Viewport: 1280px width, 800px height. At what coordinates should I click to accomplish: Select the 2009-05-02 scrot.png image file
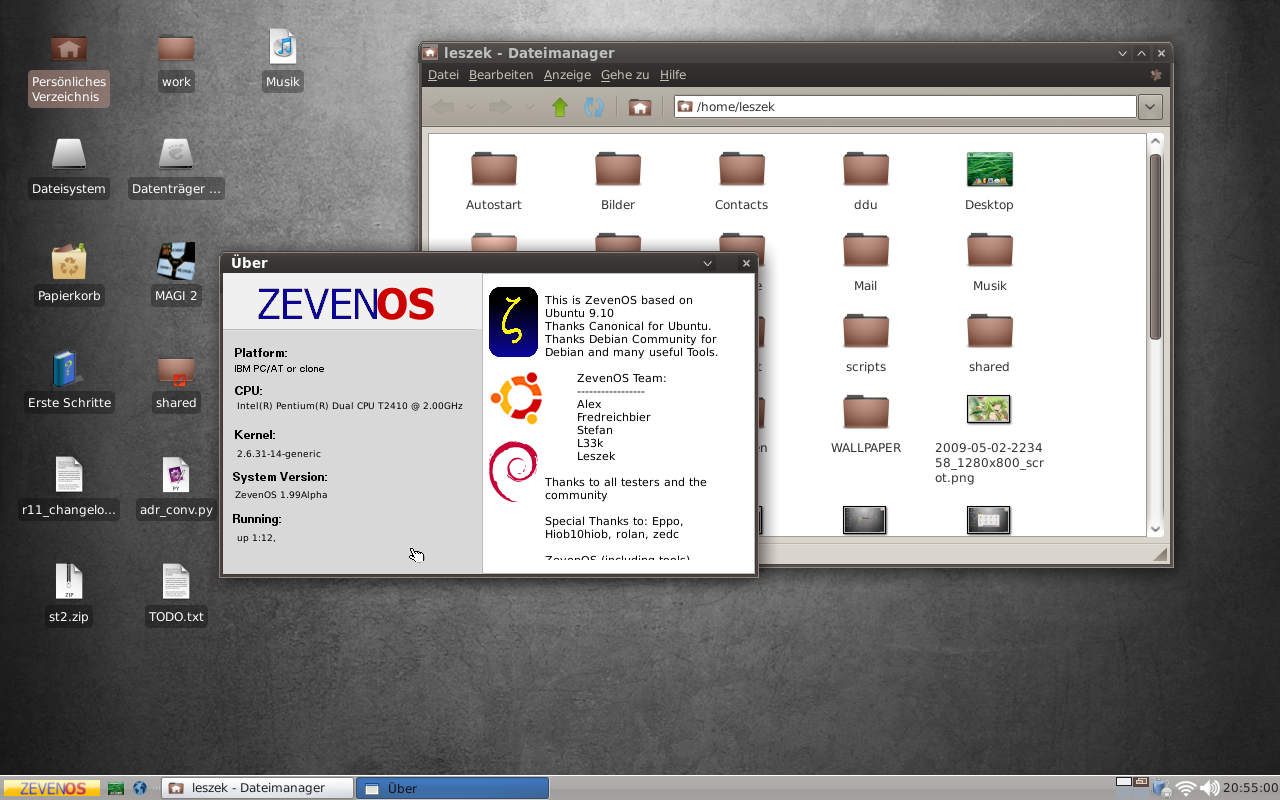click(x=989, y=438)
